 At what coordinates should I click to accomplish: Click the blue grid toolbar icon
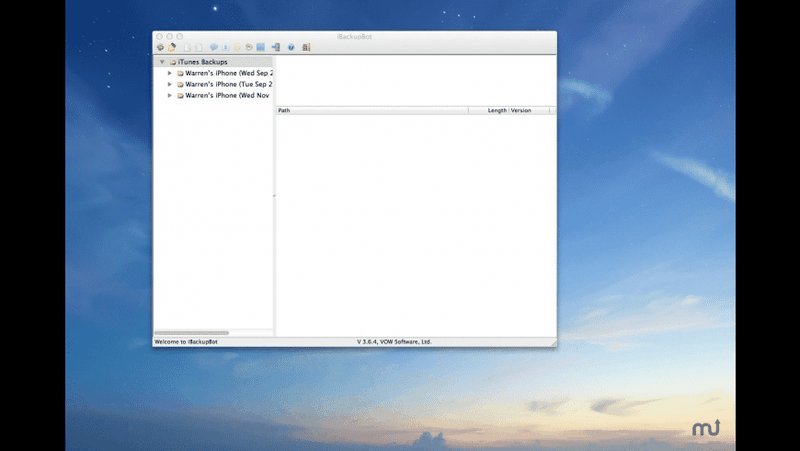(x=261, y=47)
